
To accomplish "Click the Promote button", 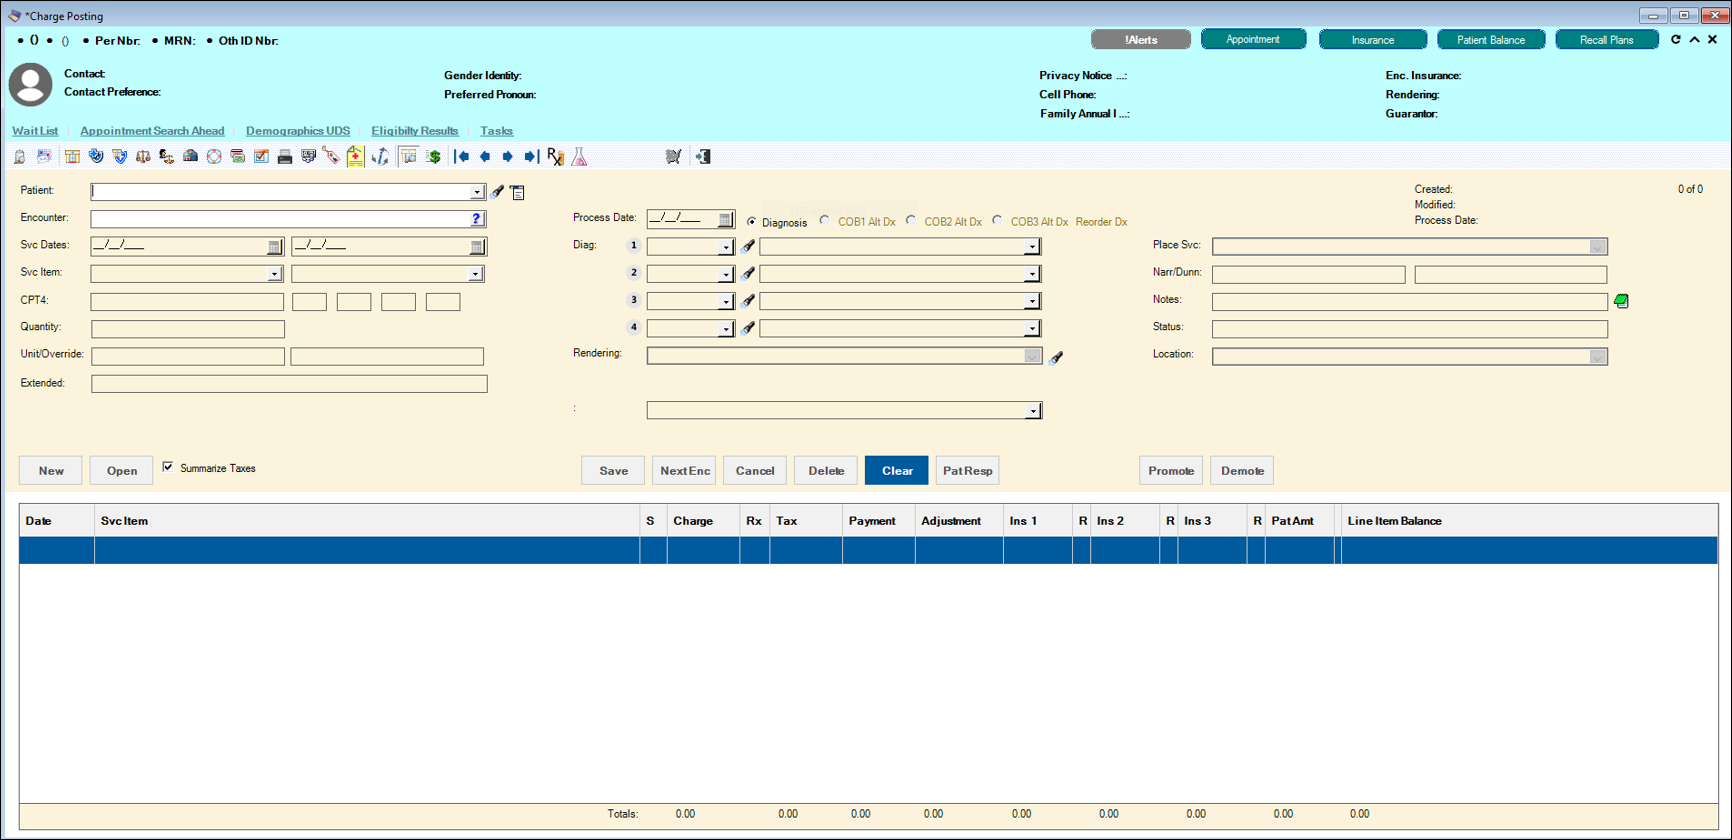I will [1171, 471].
